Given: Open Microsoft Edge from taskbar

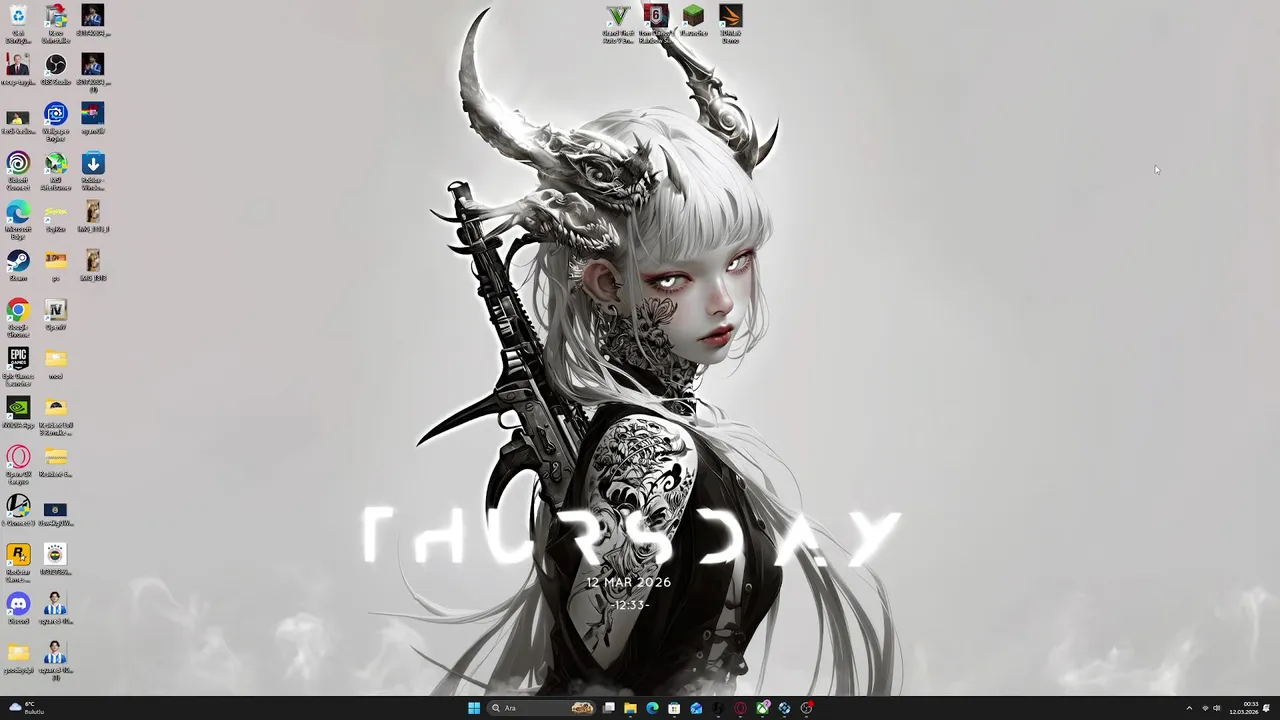Looking at the screenshot, I should (x=652, y=708).
